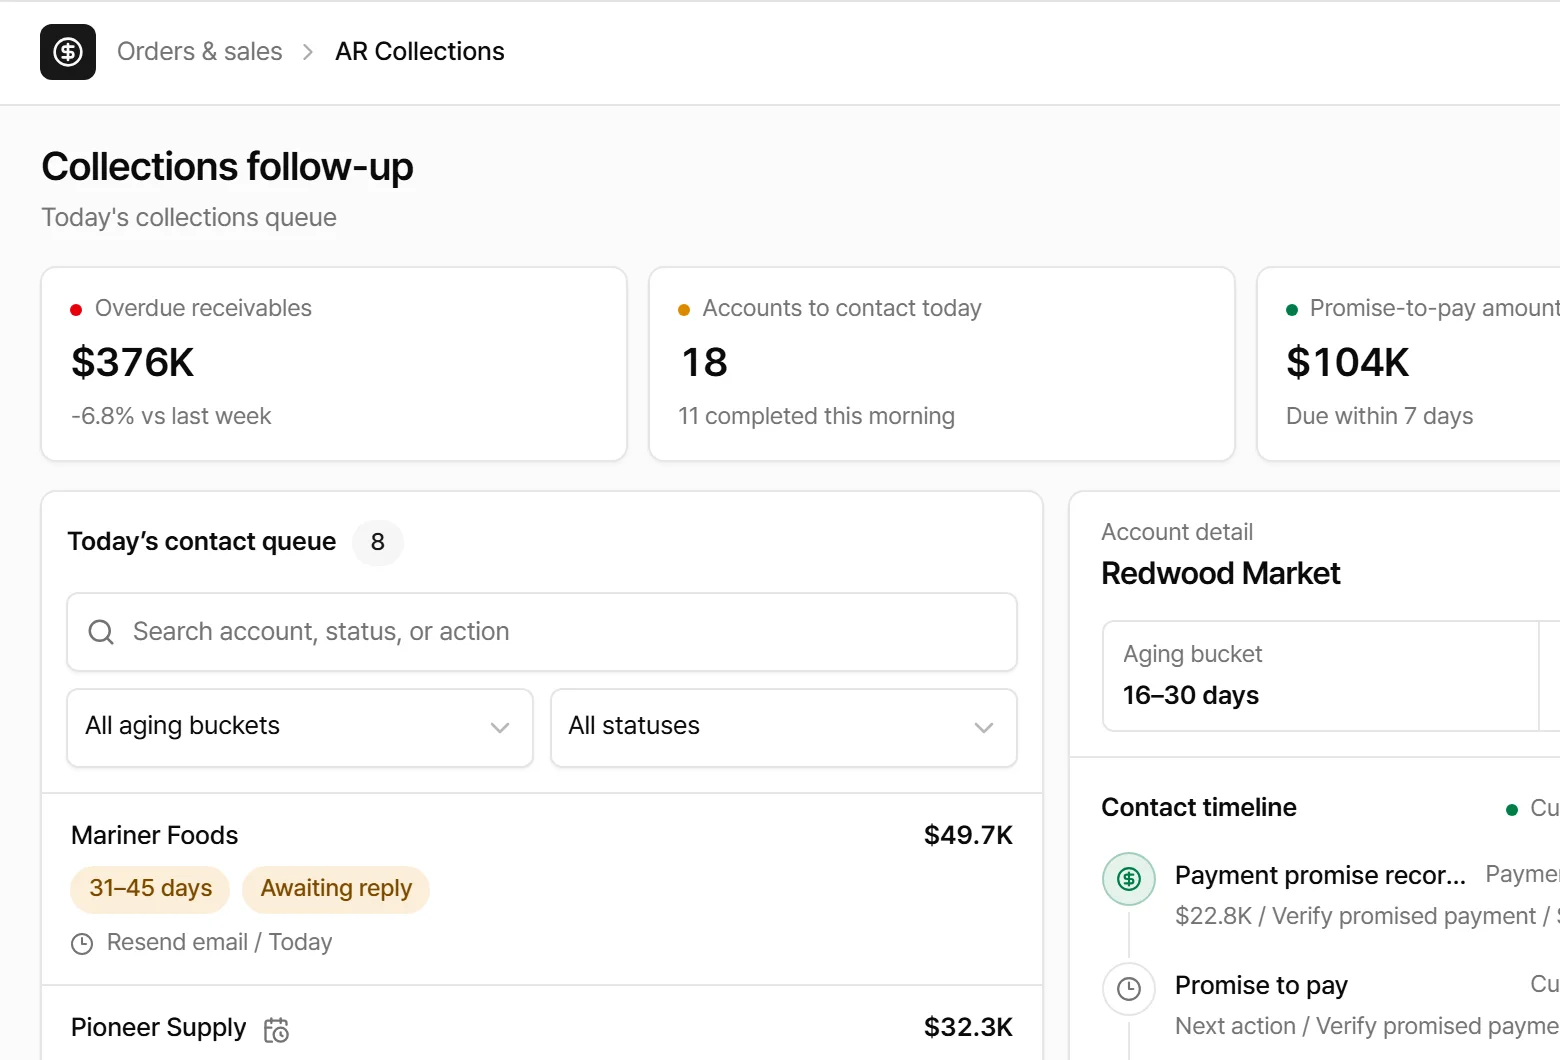Select the Mariner Foods account row
The width and height of the screenshot is (1560, 1060).
point(542,889)
